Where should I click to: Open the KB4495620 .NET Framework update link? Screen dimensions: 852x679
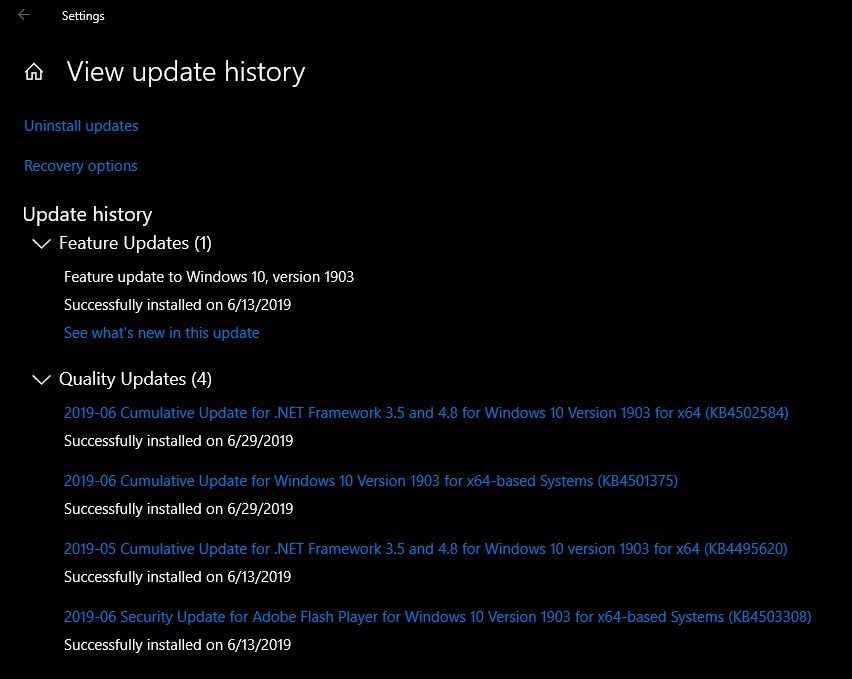coord(425,549)
